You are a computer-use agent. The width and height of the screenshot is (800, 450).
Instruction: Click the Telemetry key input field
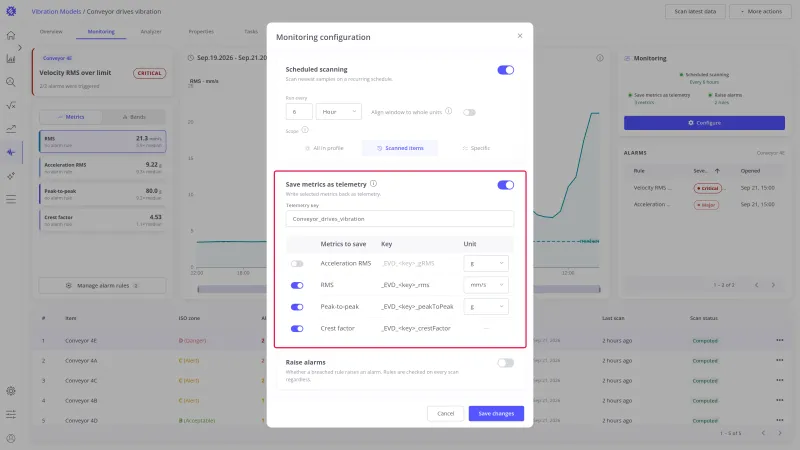click(400, 219)
